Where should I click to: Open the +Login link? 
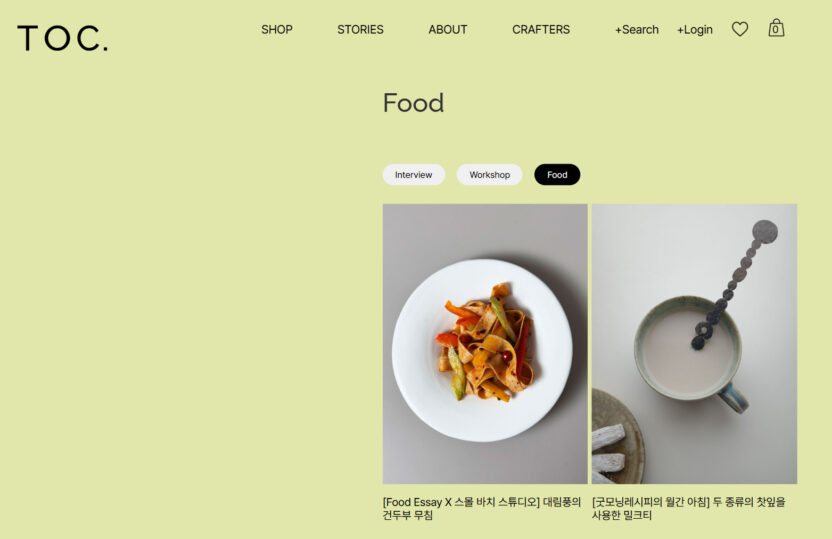point(695,30)
